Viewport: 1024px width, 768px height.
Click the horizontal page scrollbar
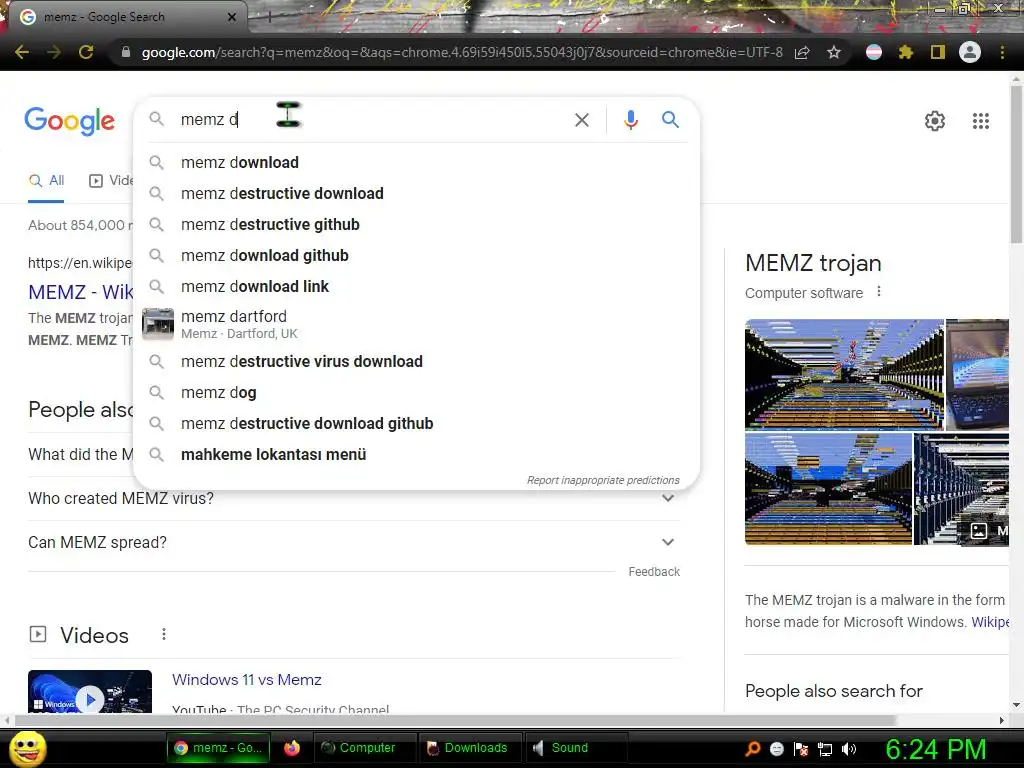(x=455, y=720)
